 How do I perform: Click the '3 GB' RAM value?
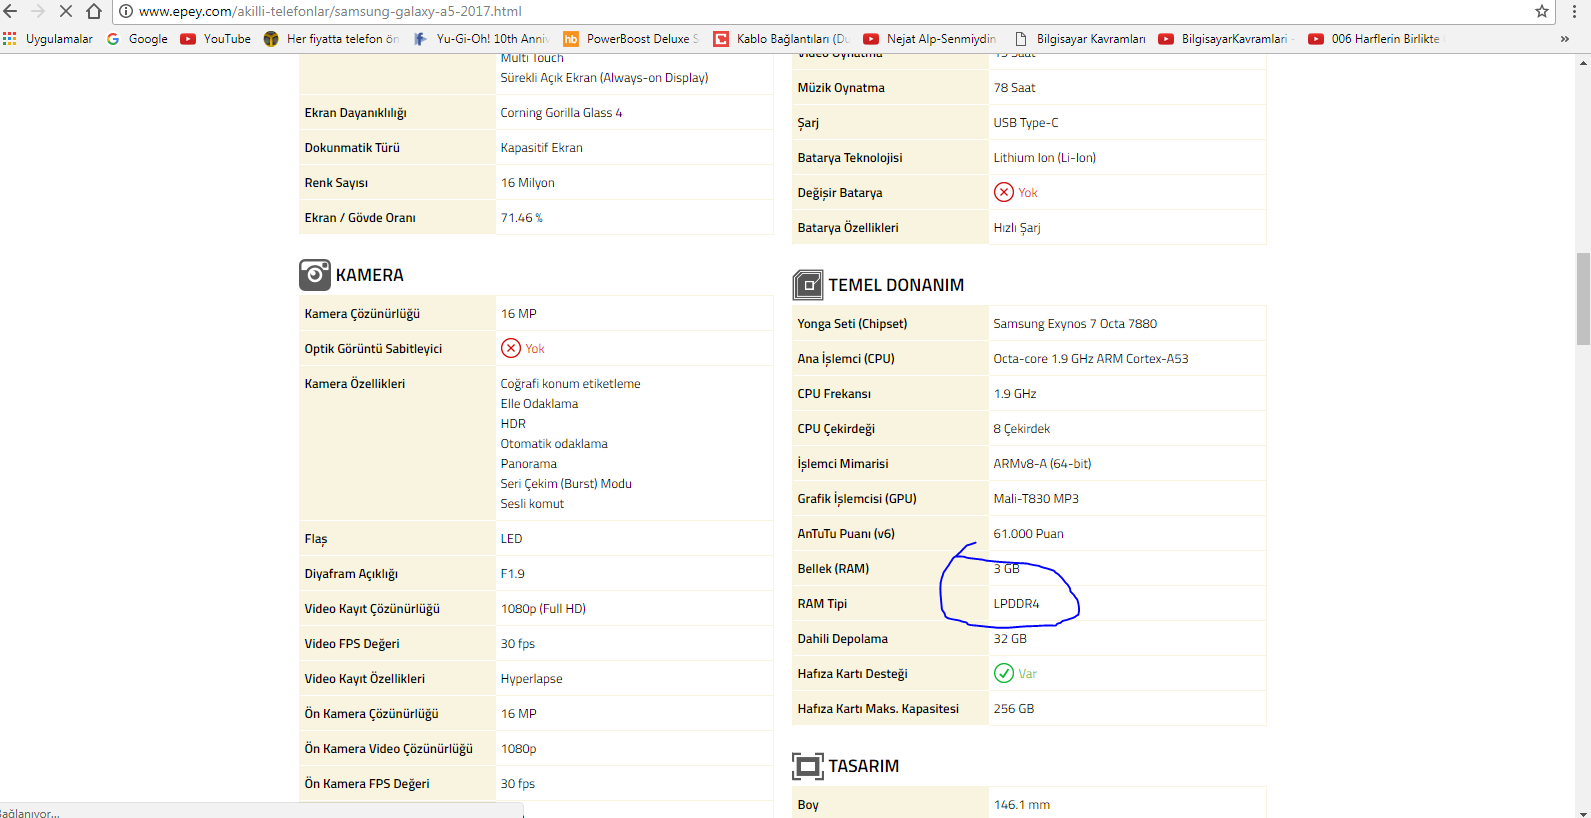(1006, 569)
